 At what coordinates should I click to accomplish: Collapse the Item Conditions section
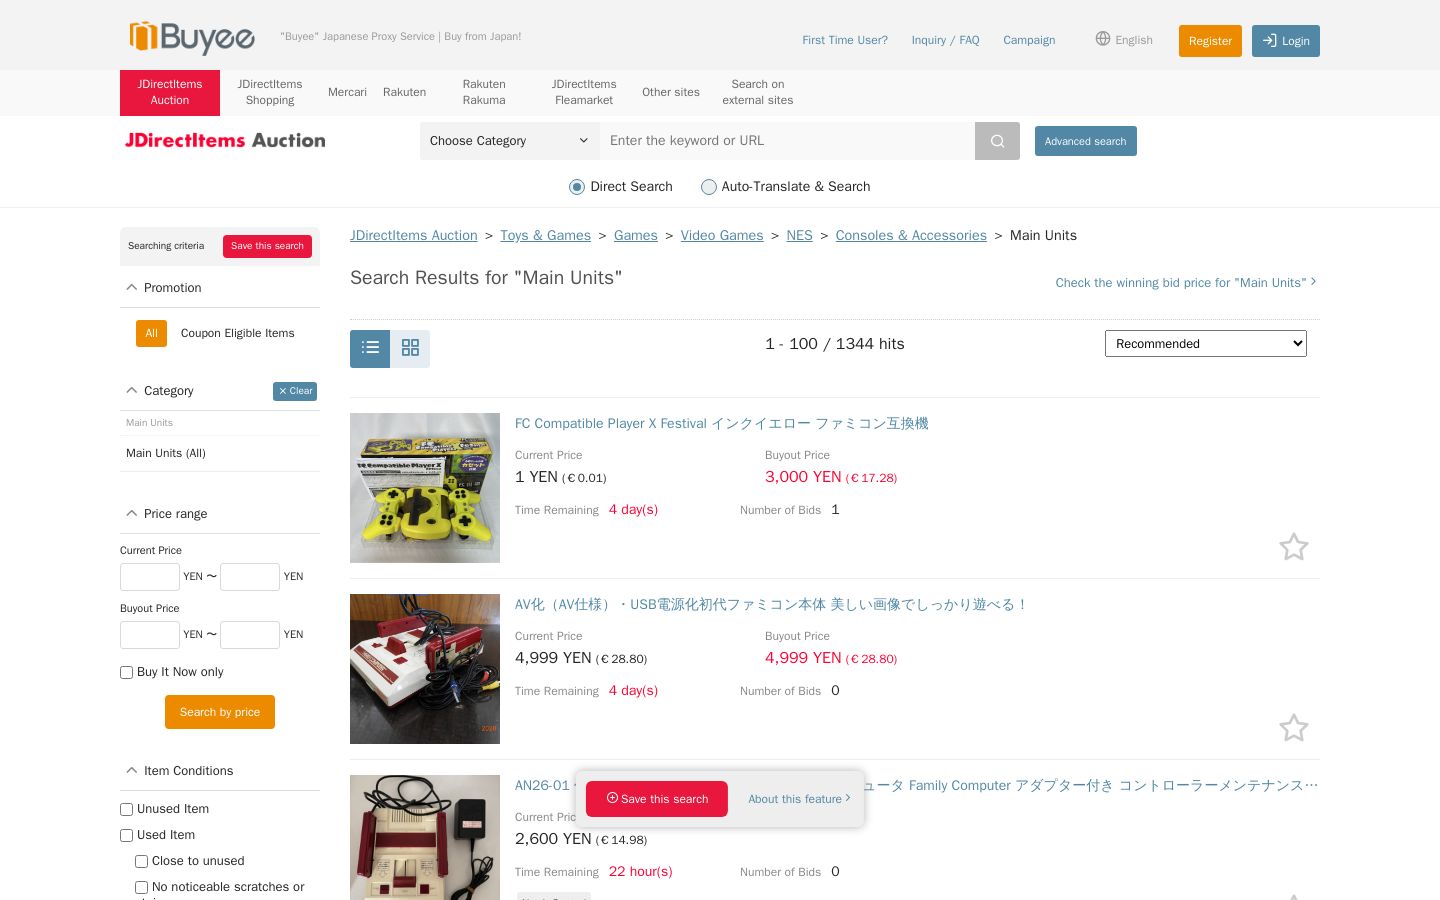[x=132, y=770]
